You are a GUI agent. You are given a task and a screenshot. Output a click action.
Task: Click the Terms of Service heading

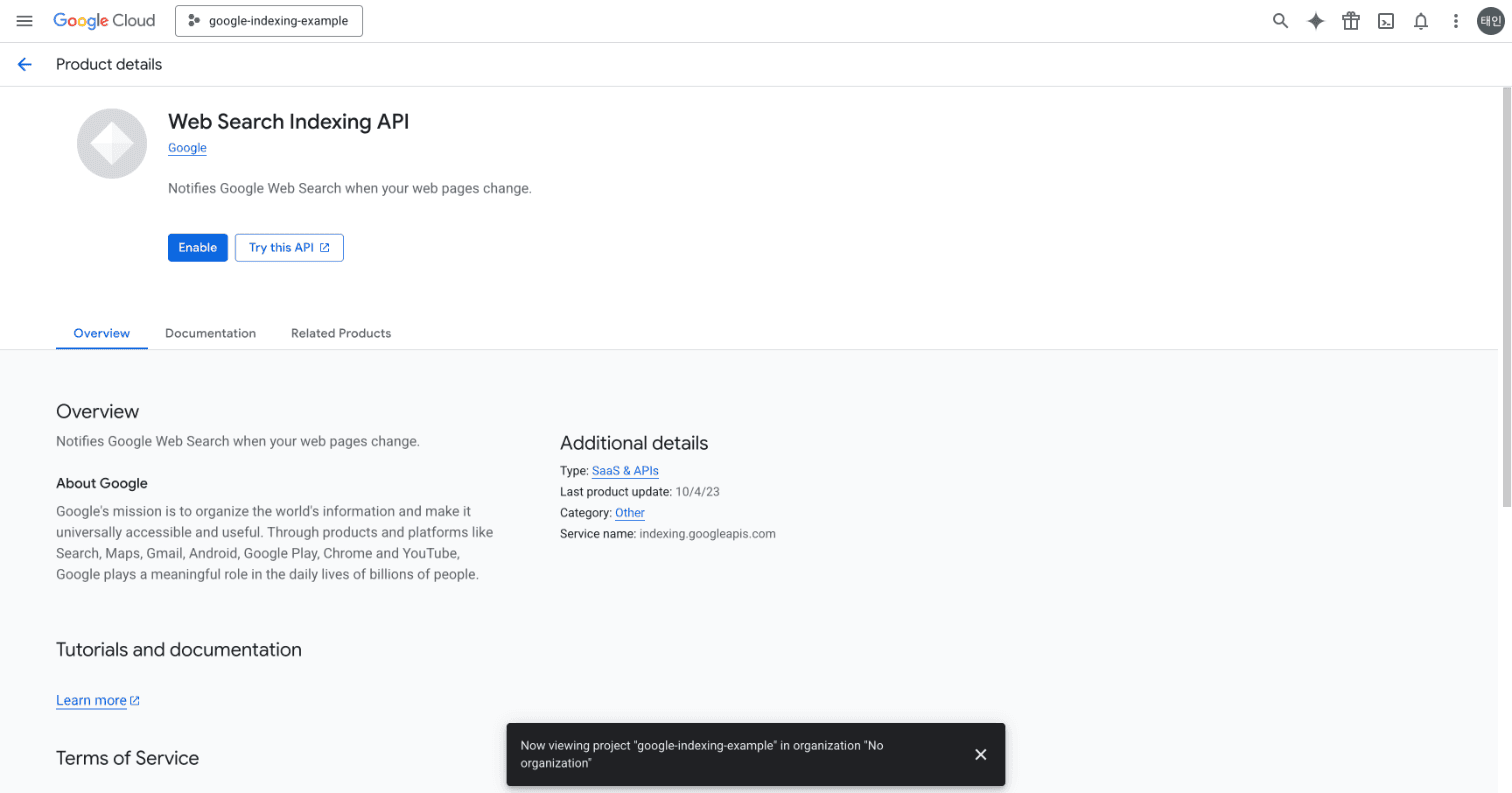coord(128,758)
